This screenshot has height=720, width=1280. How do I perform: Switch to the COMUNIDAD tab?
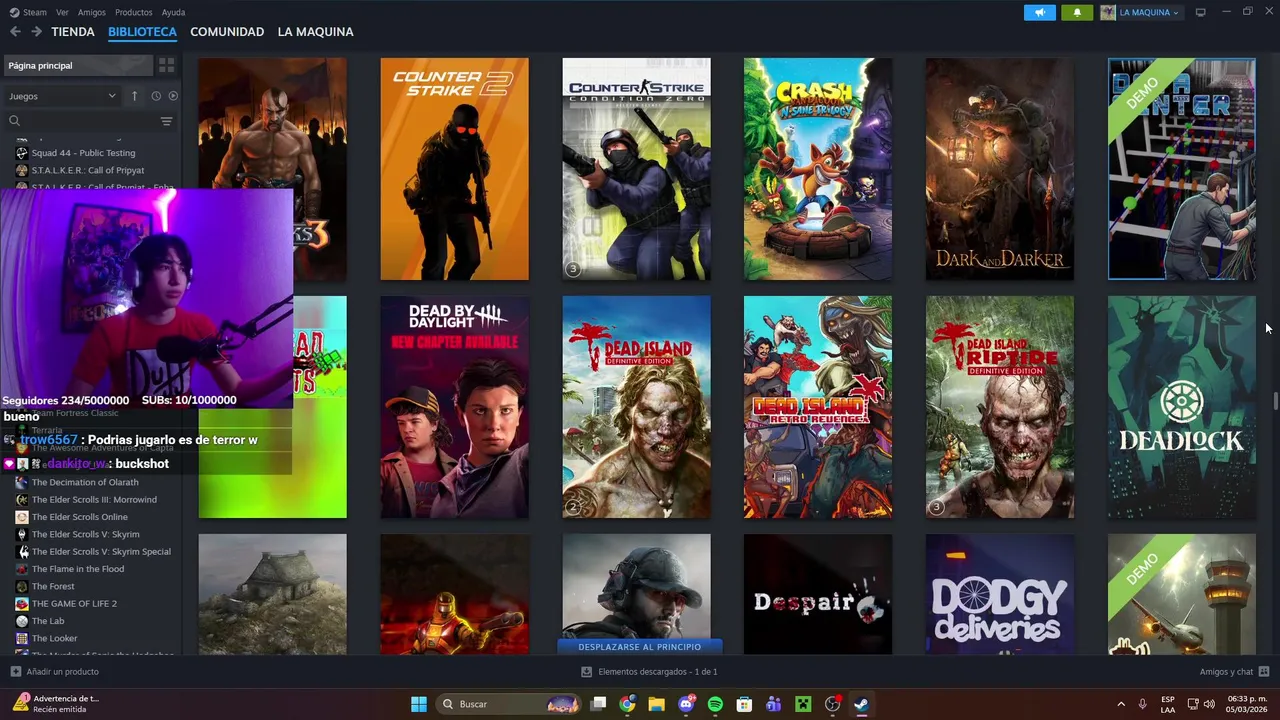point(227,32)
